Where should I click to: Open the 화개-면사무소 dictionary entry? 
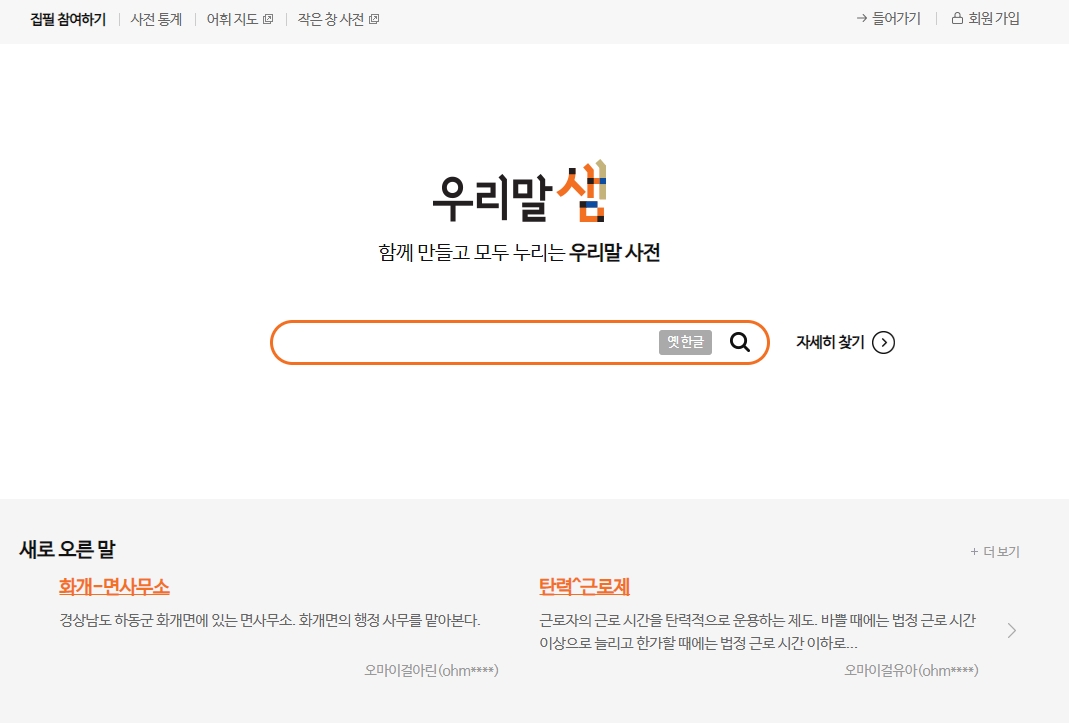113,587
